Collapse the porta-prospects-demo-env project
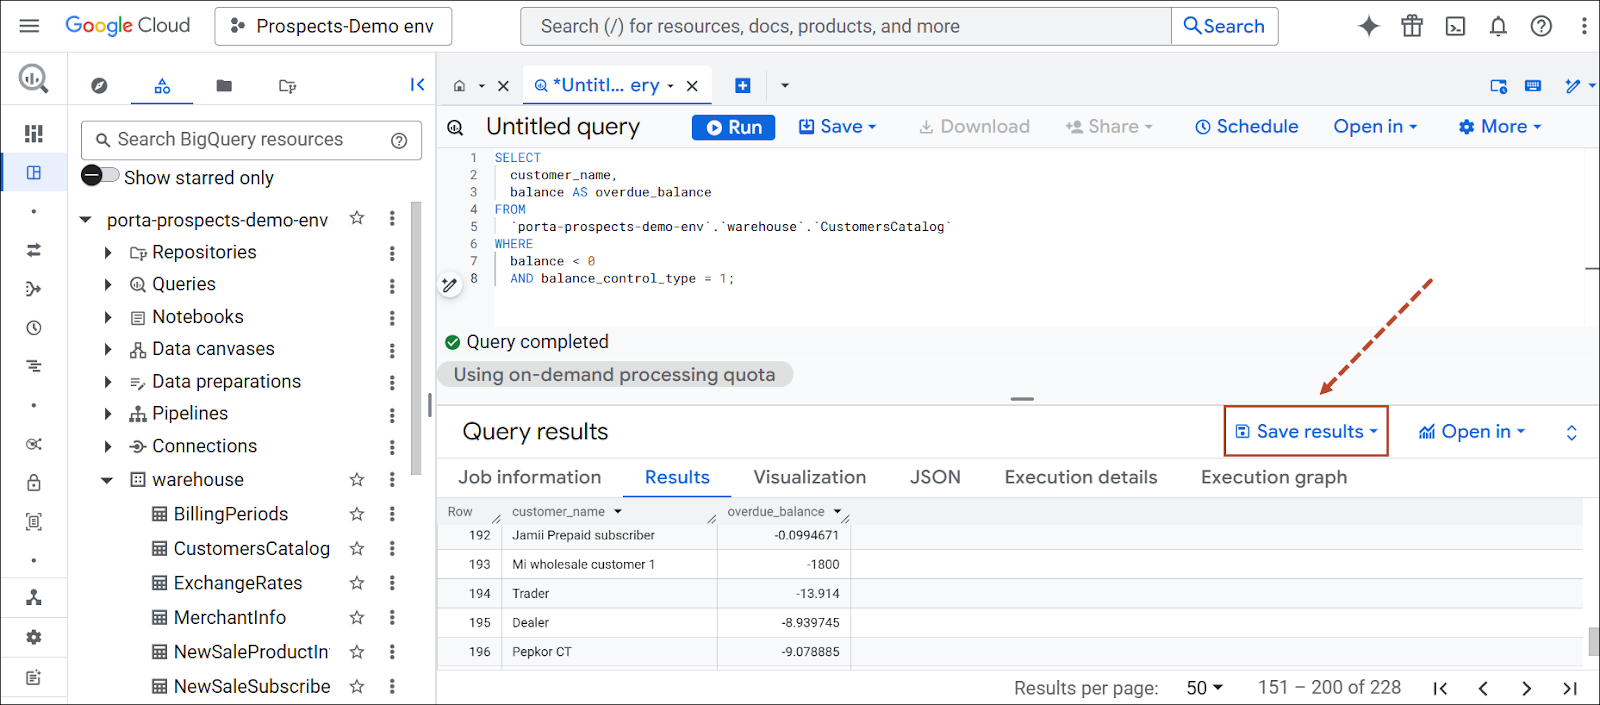Image resolution: width=1600 pixels, height=705 pixels. [x=86, y=220]
